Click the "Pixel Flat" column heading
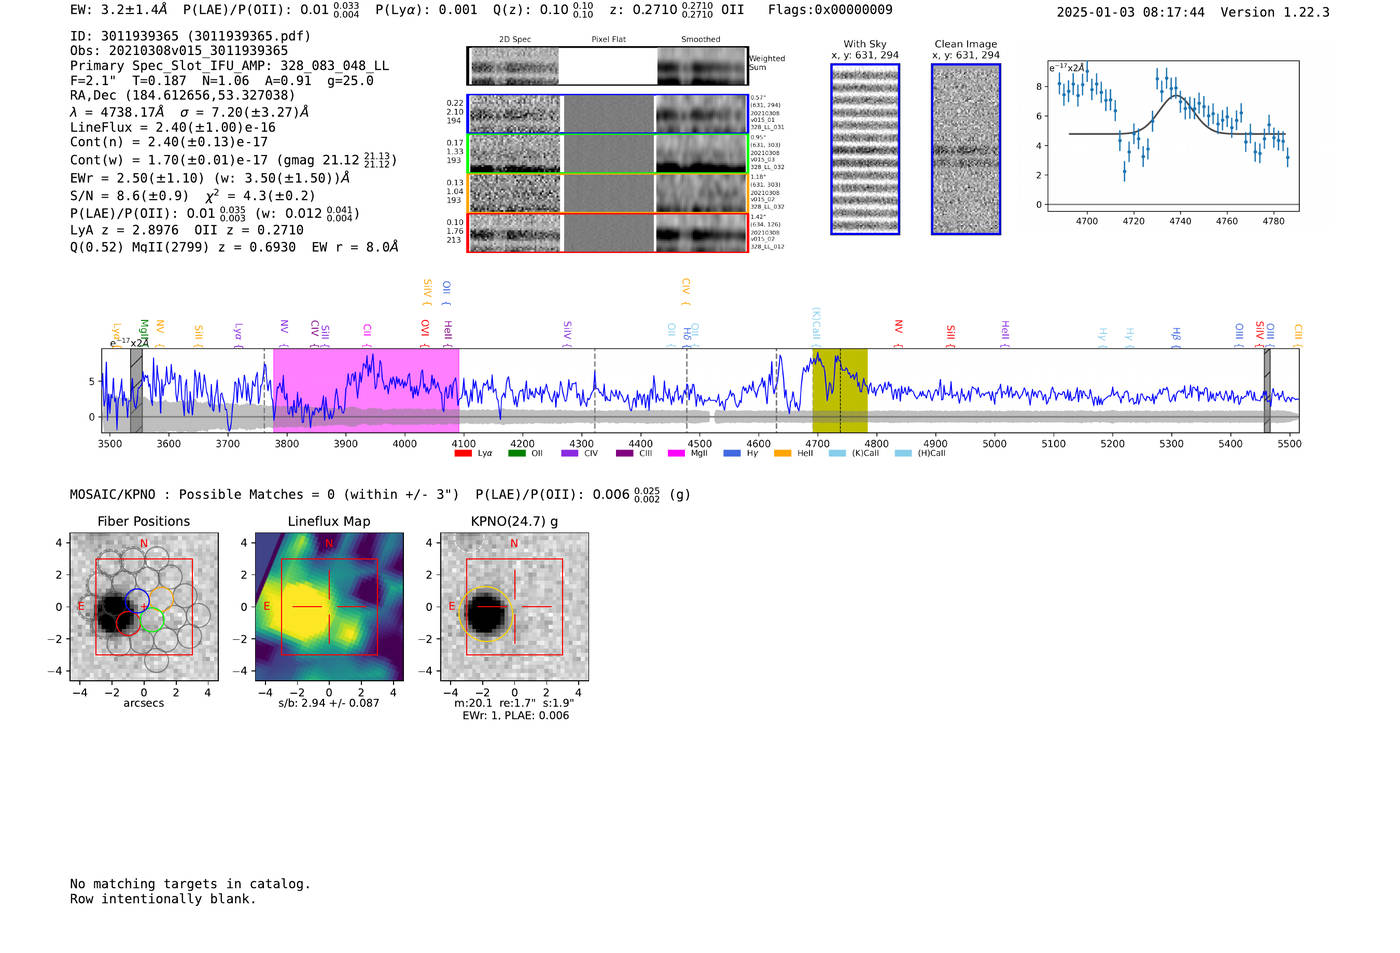This screenshot has width=1400, height=953. (x=608, y=40)
